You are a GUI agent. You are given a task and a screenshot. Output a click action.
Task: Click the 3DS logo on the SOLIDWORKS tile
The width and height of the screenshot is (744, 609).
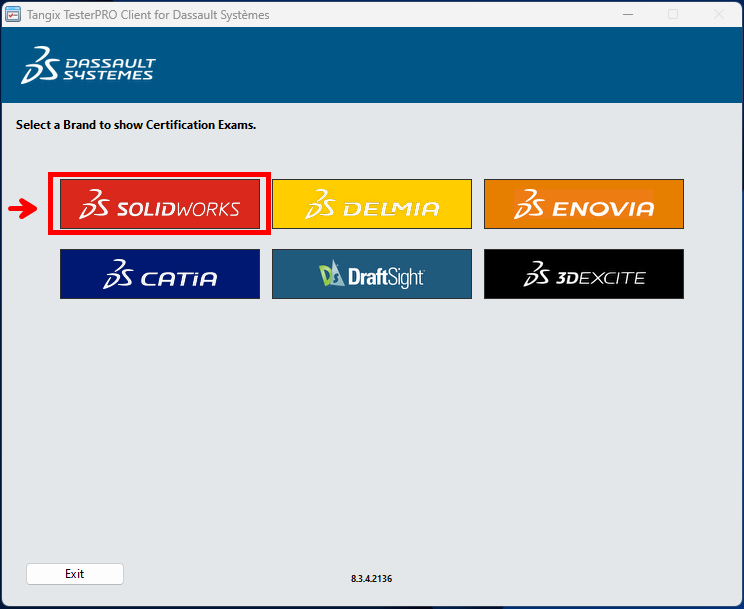(x=96, y=204)
